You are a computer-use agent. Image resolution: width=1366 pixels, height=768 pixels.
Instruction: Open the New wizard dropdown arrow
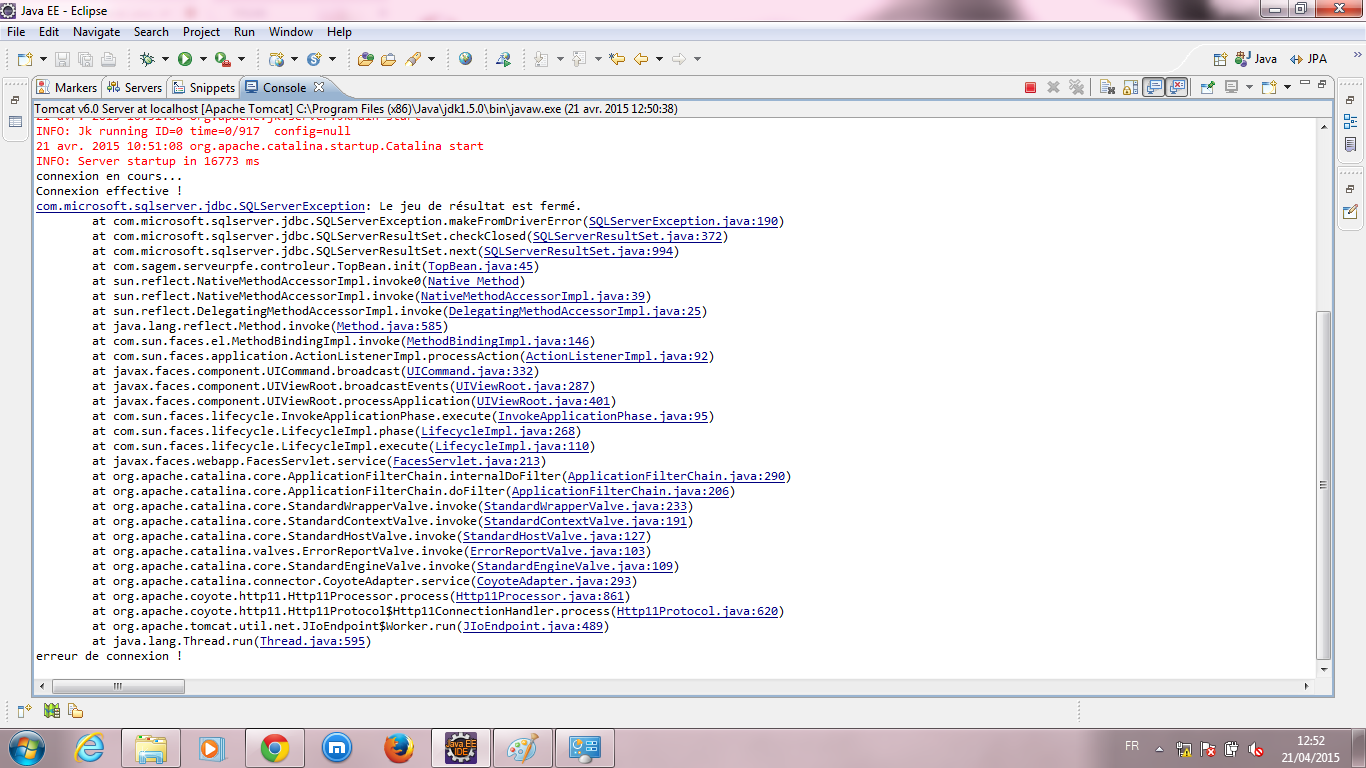pyautogui.click(x=41, y=59)
